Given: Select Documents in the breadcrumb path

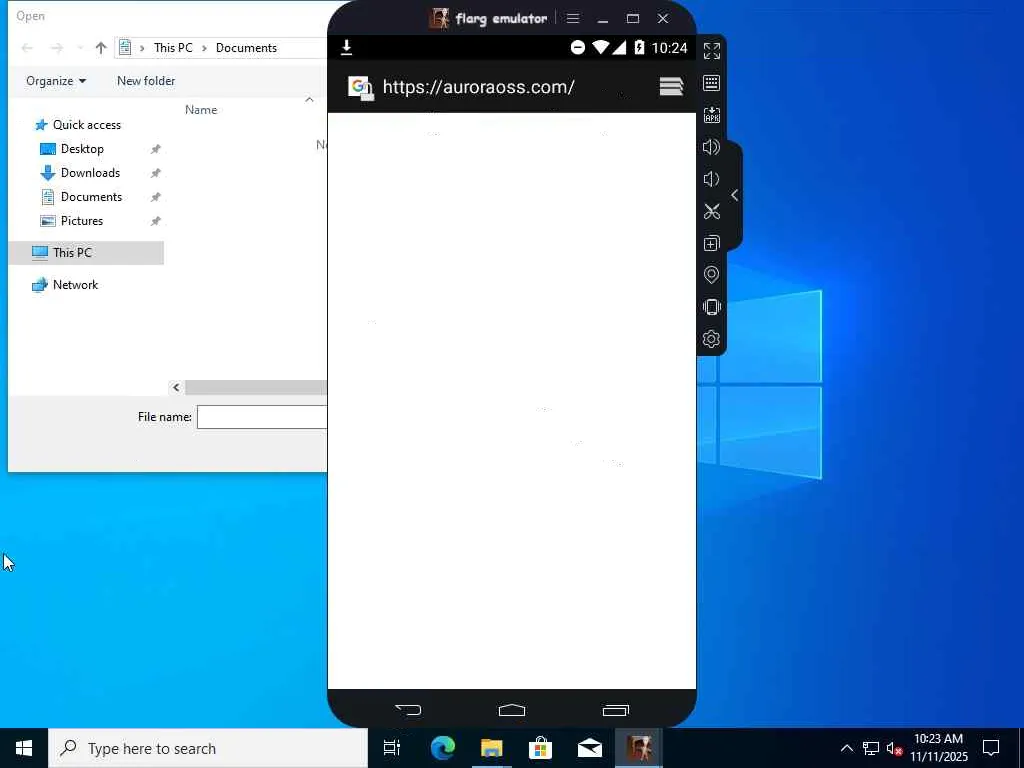Looking at the screenshot, I should (x=246, y=48).
